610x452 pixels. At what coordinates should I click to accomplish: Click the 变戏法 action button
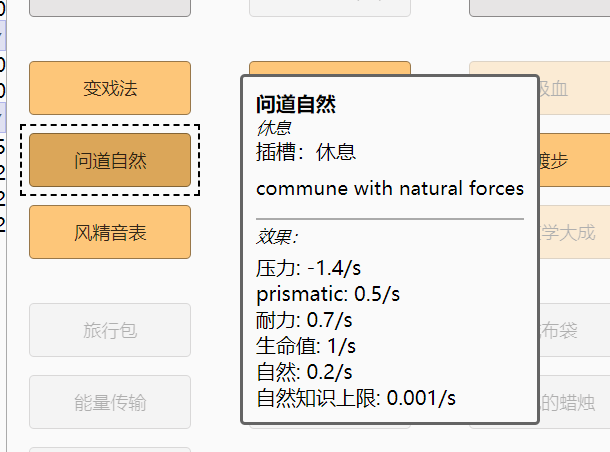pos(110,88)
